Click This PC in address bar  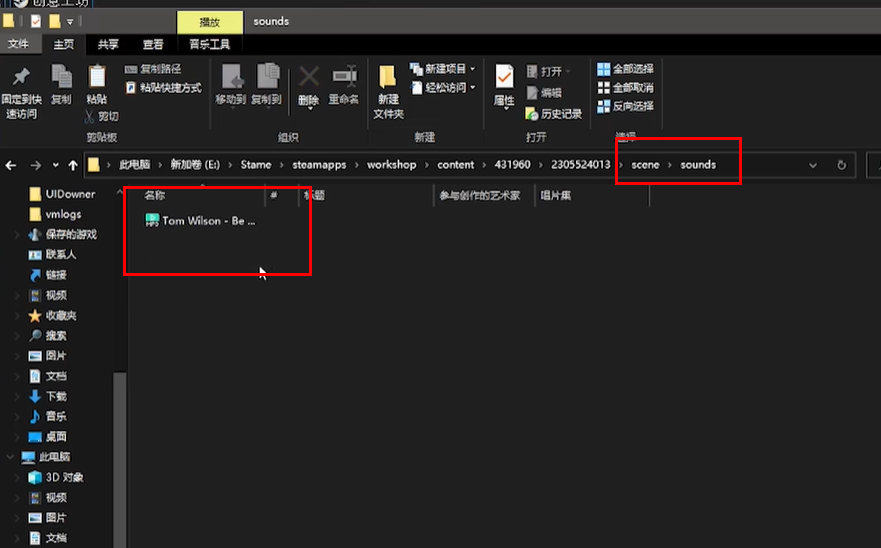point(134,165)
